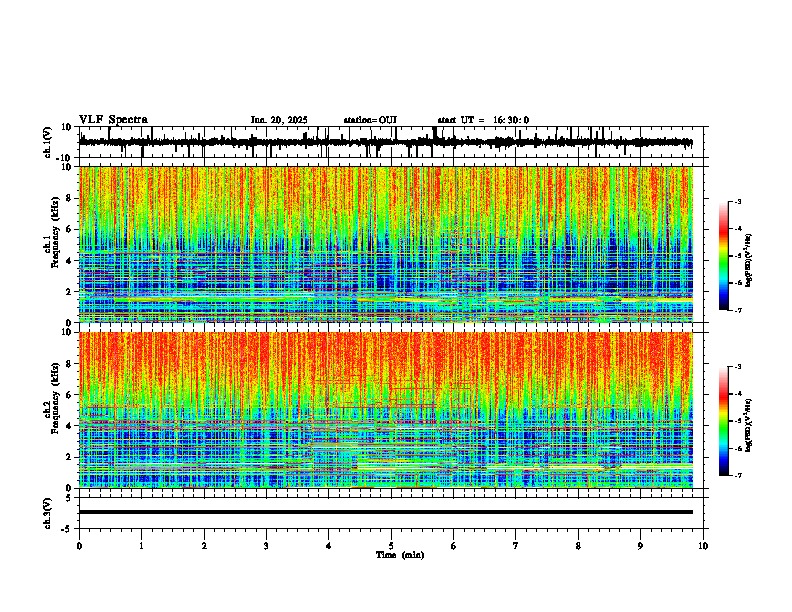
Task: Click the ch.2 spectrogram color scale bar
Action: (x=724, y=421)
